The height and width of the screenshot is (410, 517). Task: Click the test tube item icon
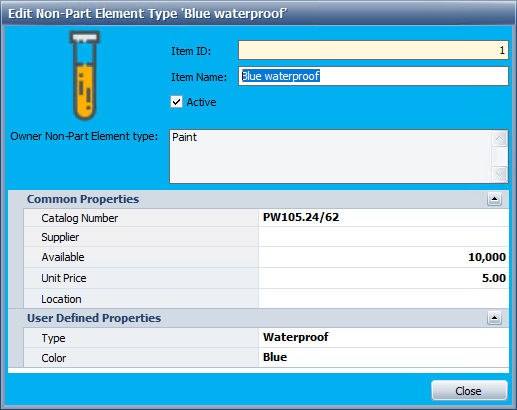85,76
